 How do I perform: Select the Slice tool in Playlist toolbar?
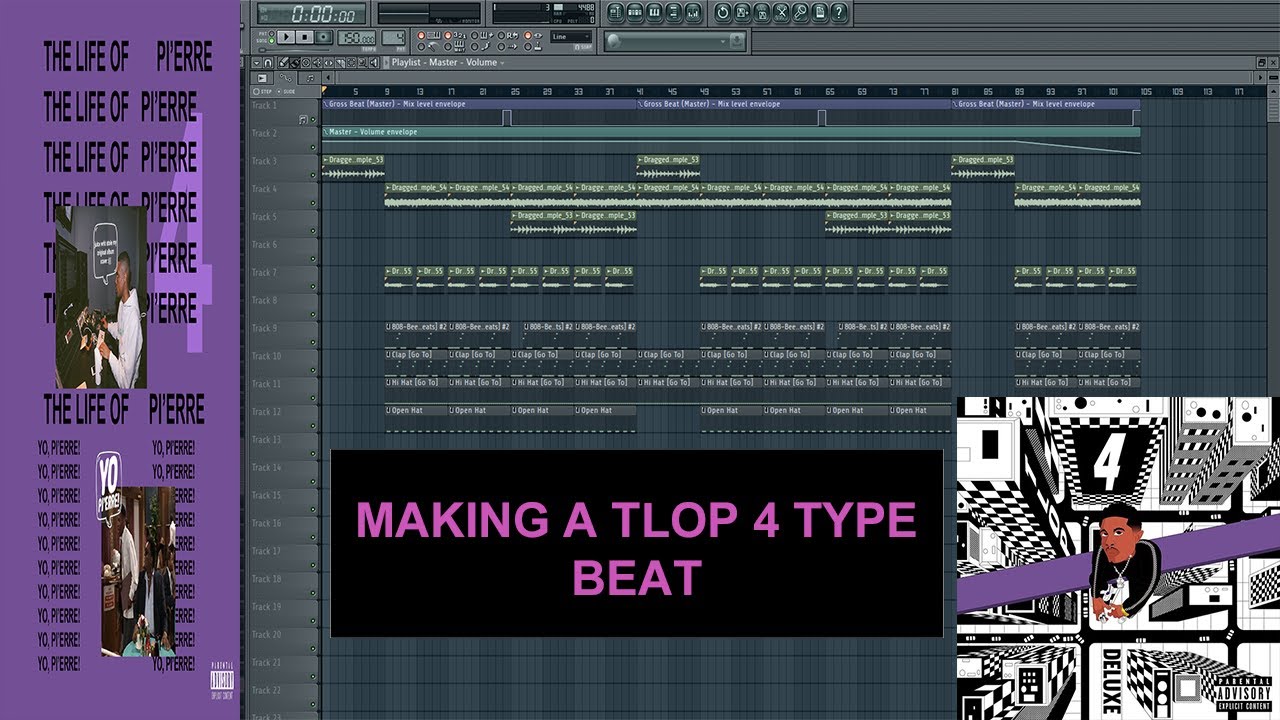[x=340, y=62]
